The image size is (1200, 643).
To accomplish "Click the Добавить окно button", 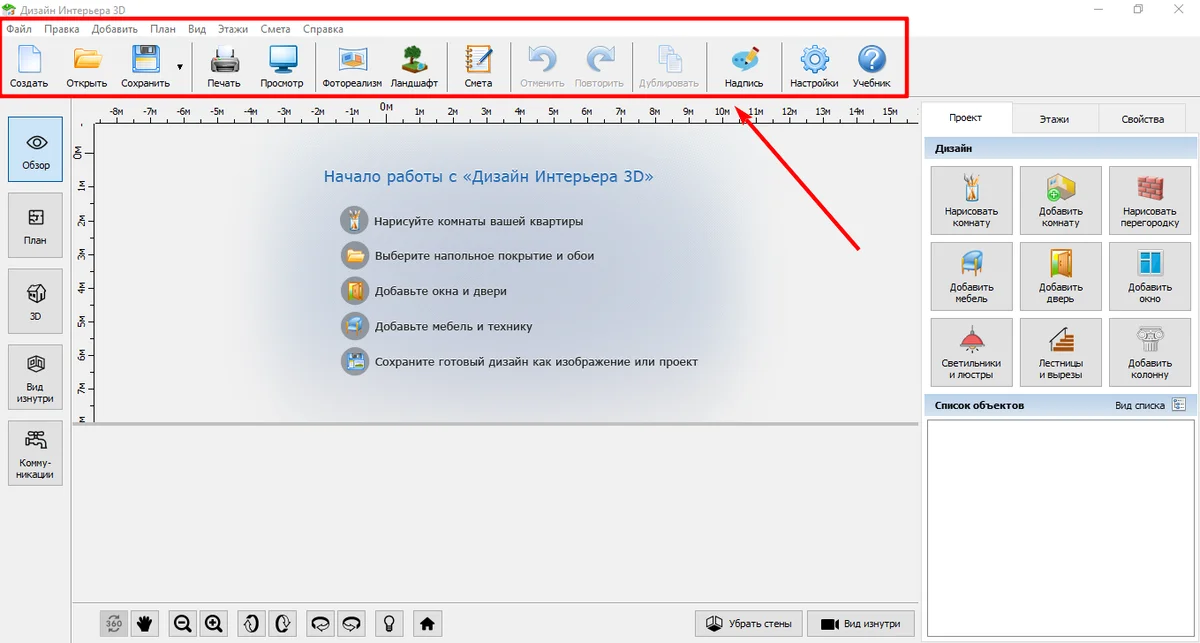I will tap(1150, 277).
